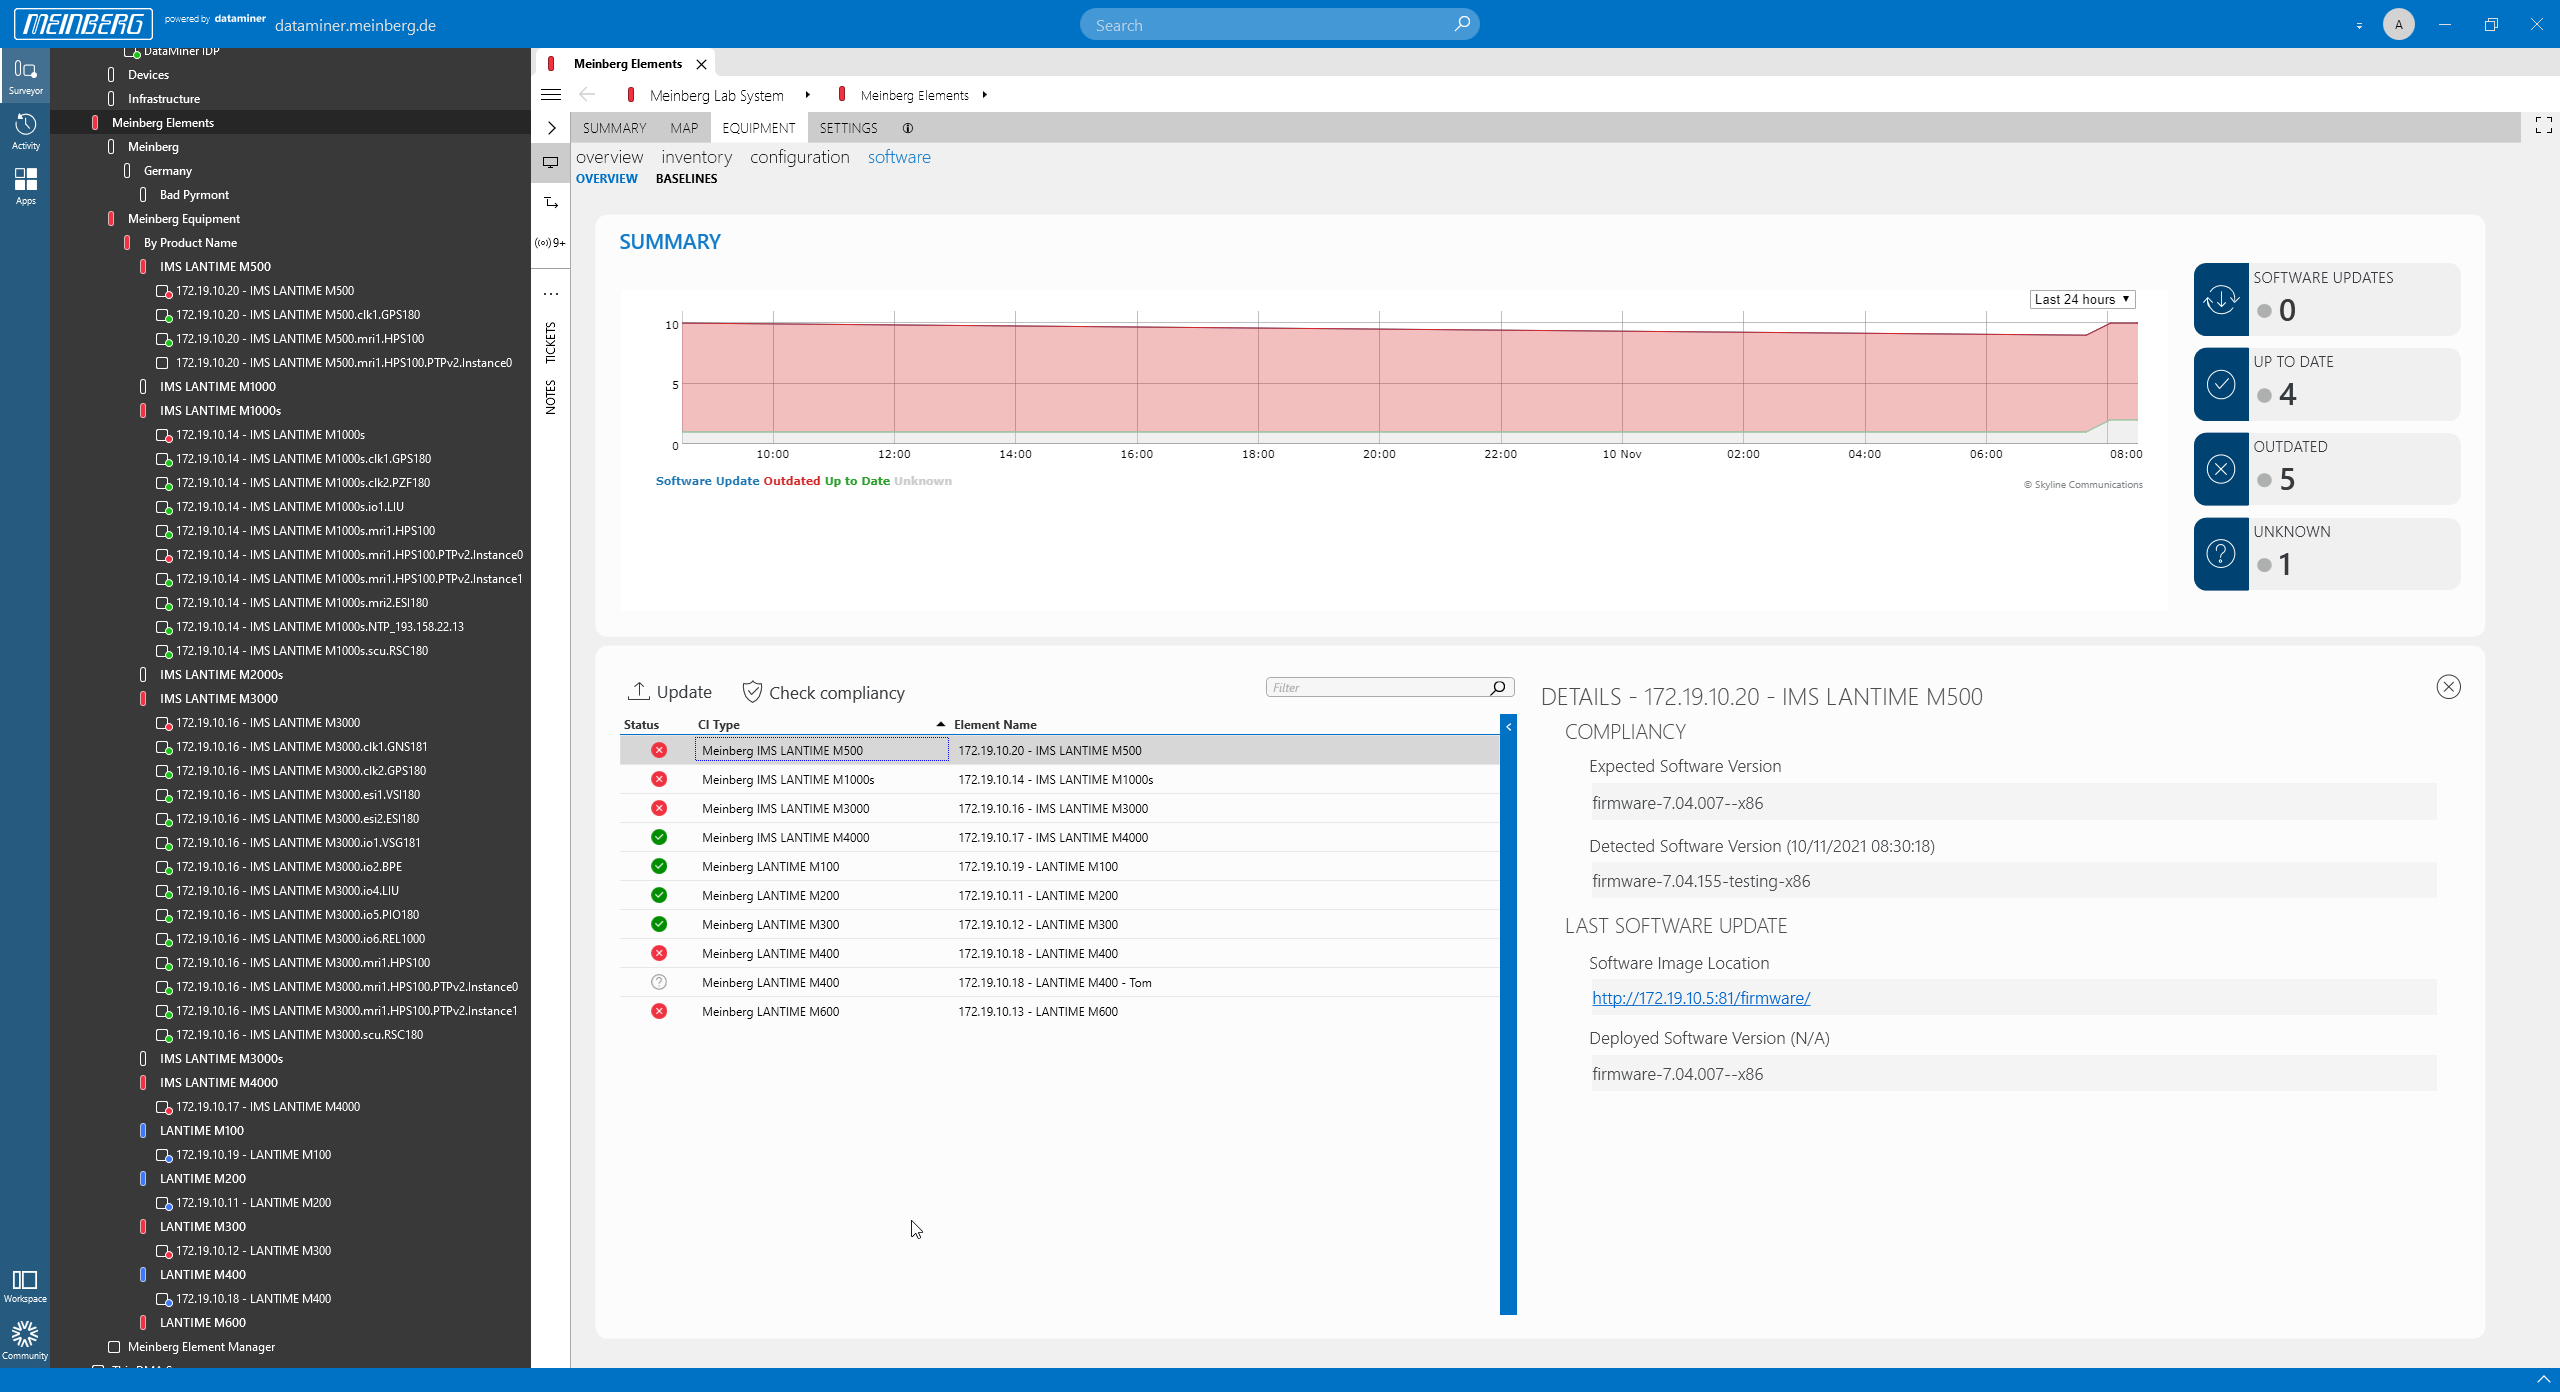Open the hamburger menu beside breadcrumbs
The width and height of the screenshot is (2560, 1392).
(x=551, y=95)
